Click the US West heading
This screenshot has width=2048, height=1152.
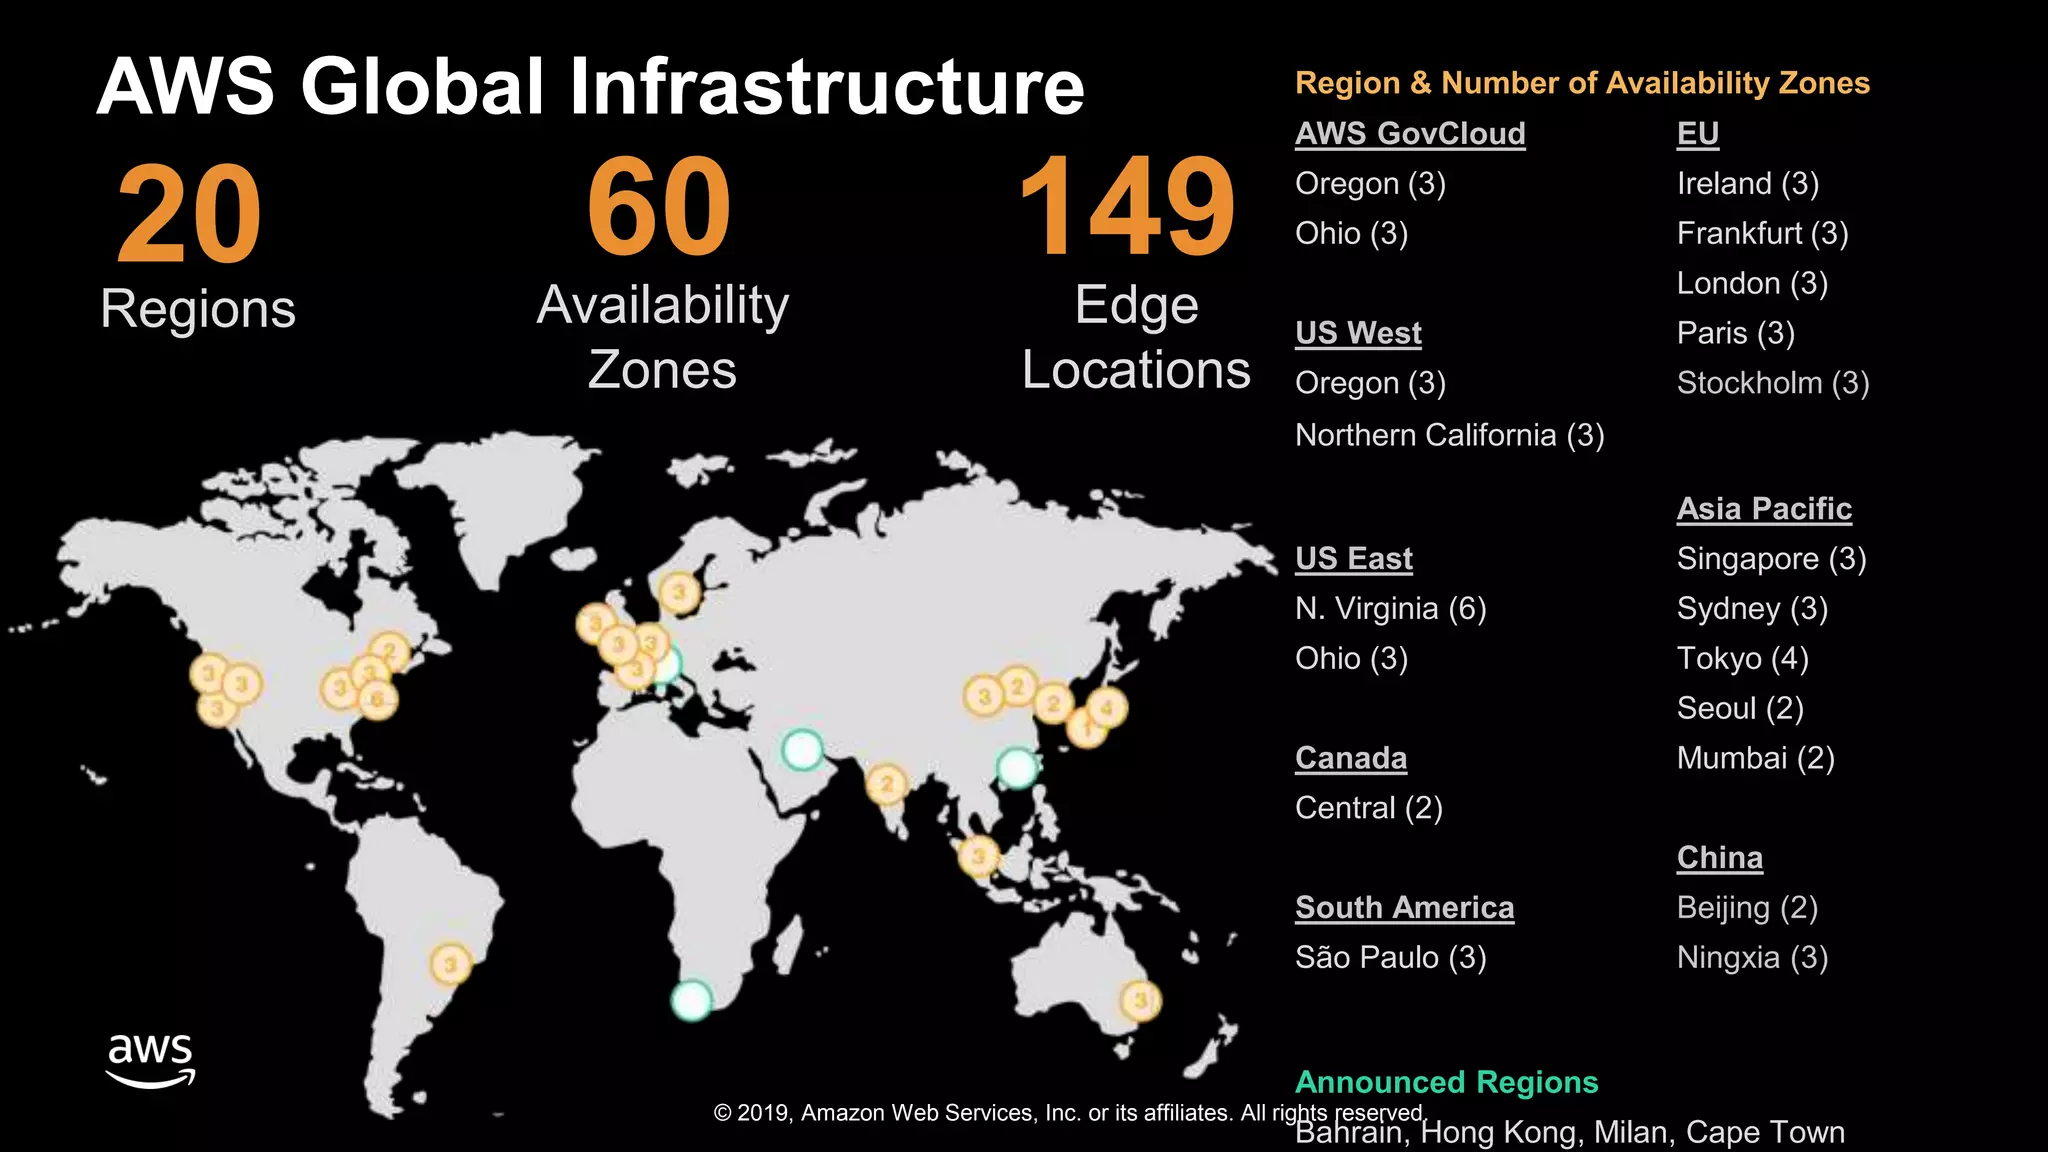point(1358,333)
